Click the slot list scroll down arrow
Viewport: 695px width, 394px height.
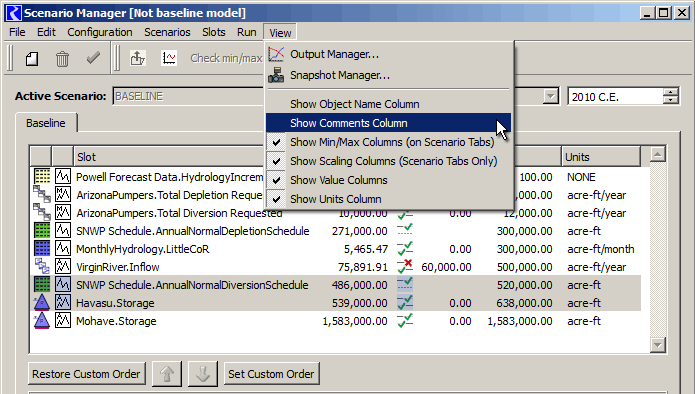tap(657, 344)
